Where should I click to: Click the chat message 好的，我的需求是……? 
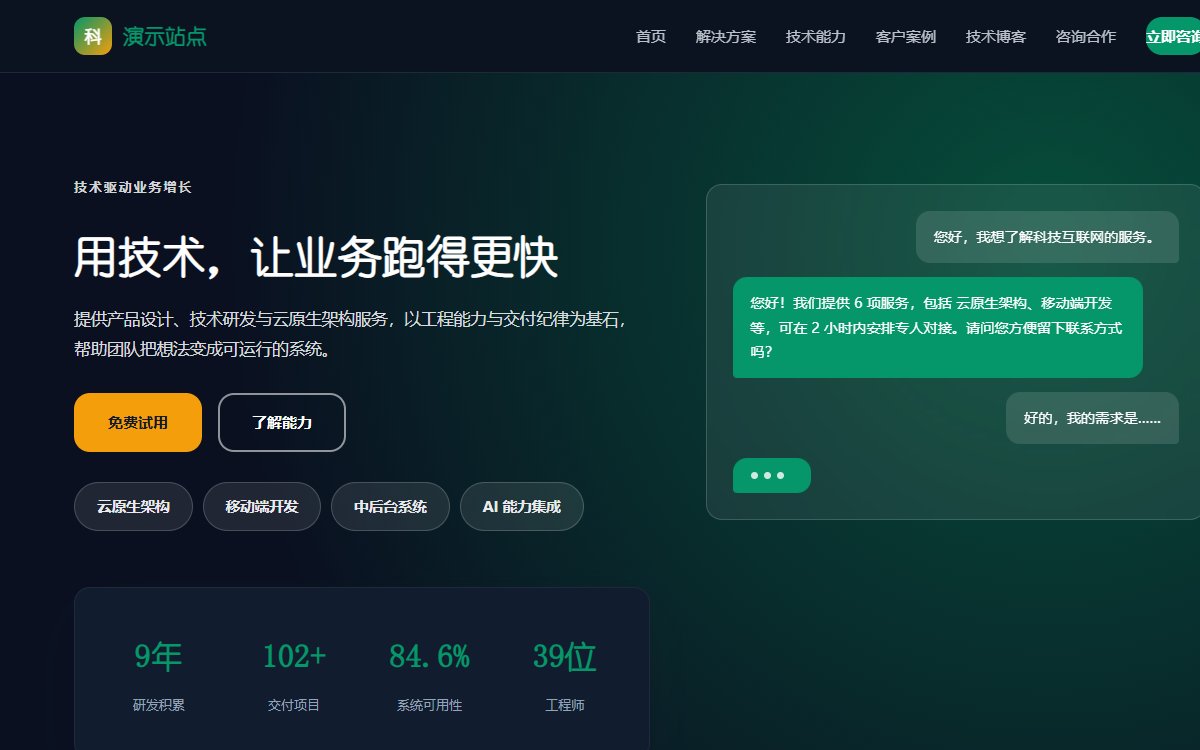[x=1092, y=418]
